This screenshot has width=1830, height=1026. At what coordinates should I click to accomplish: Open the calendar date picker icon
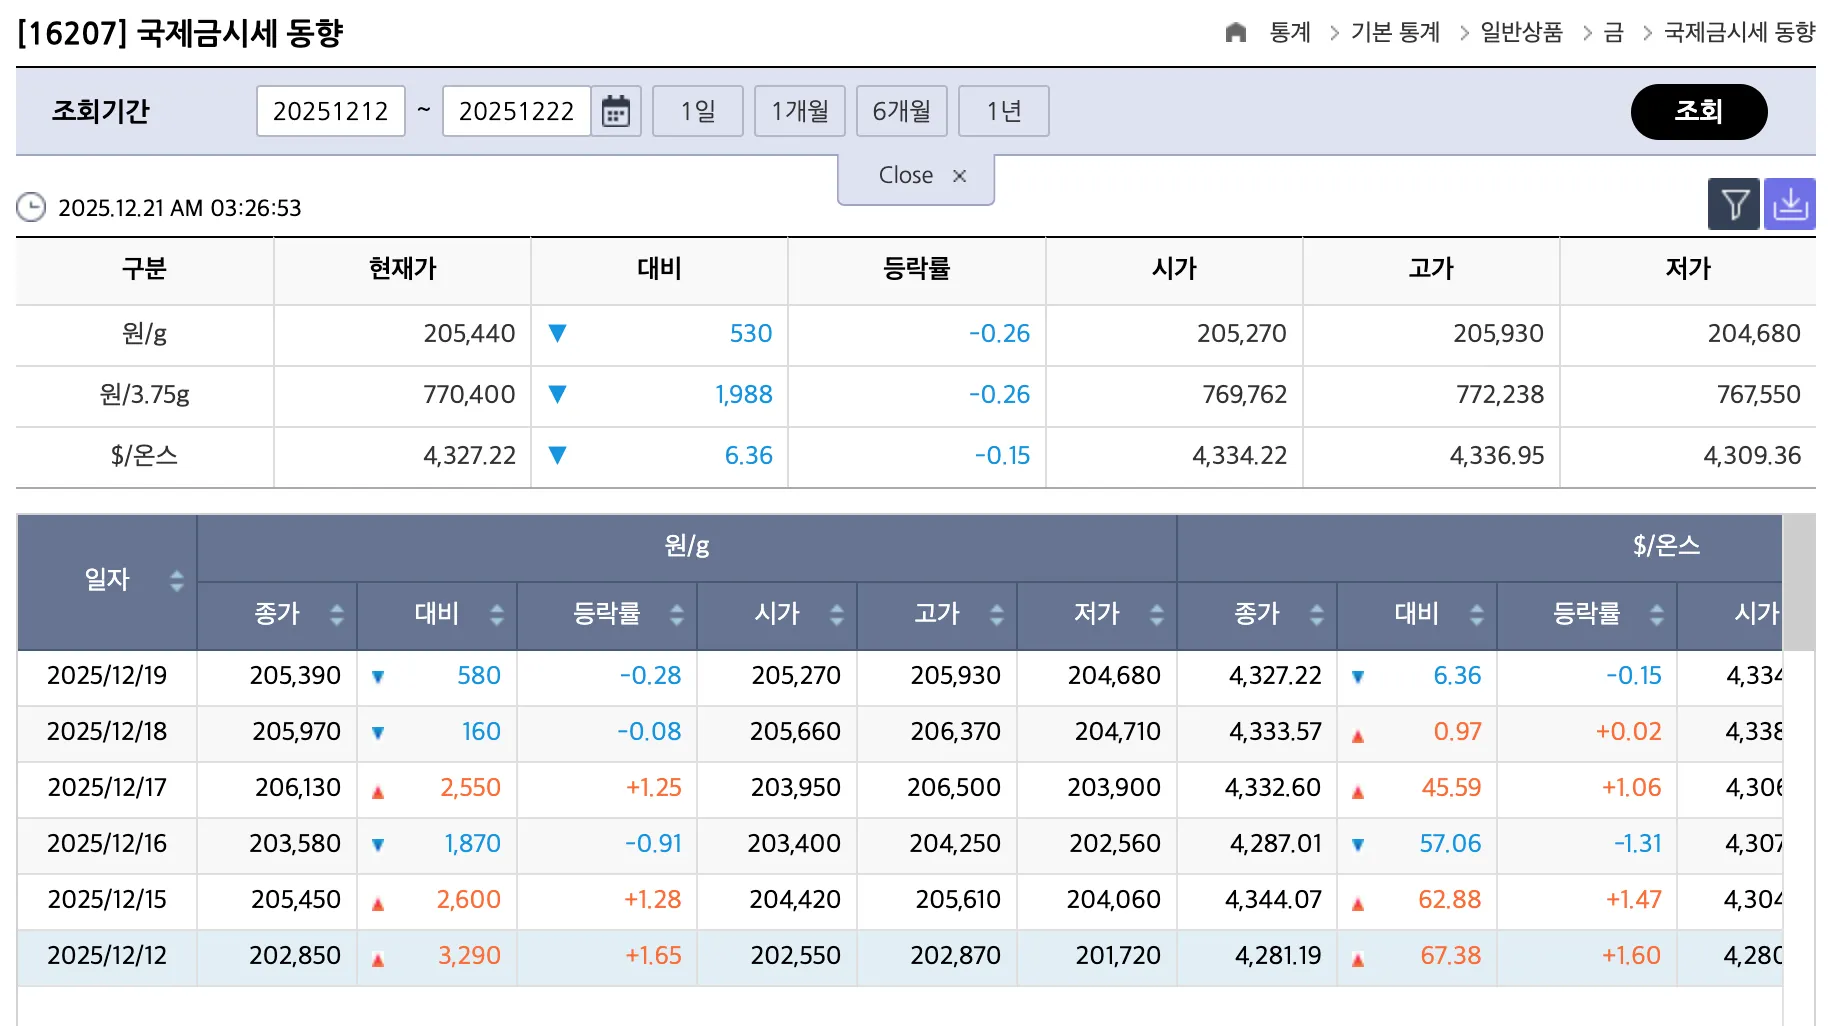615,111
